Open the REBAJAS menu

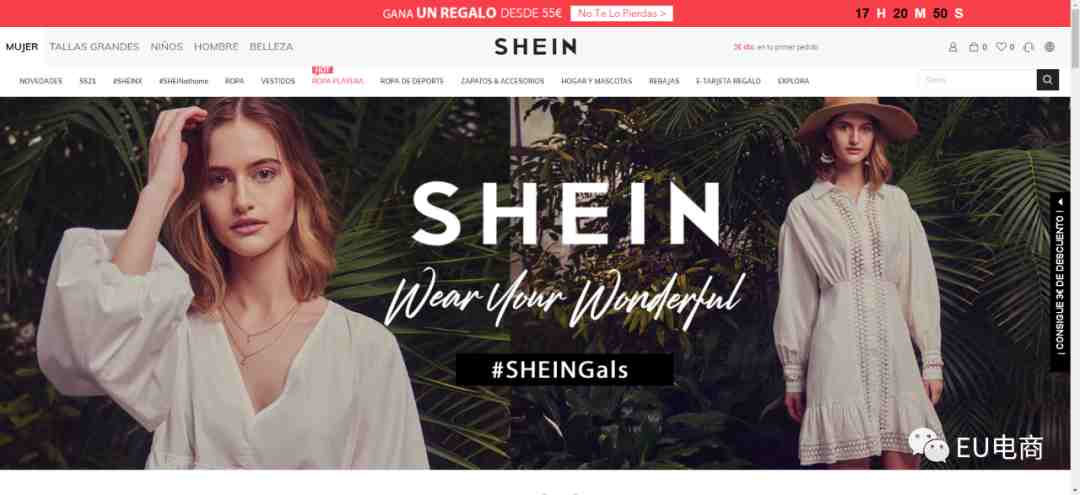[664, 81]
